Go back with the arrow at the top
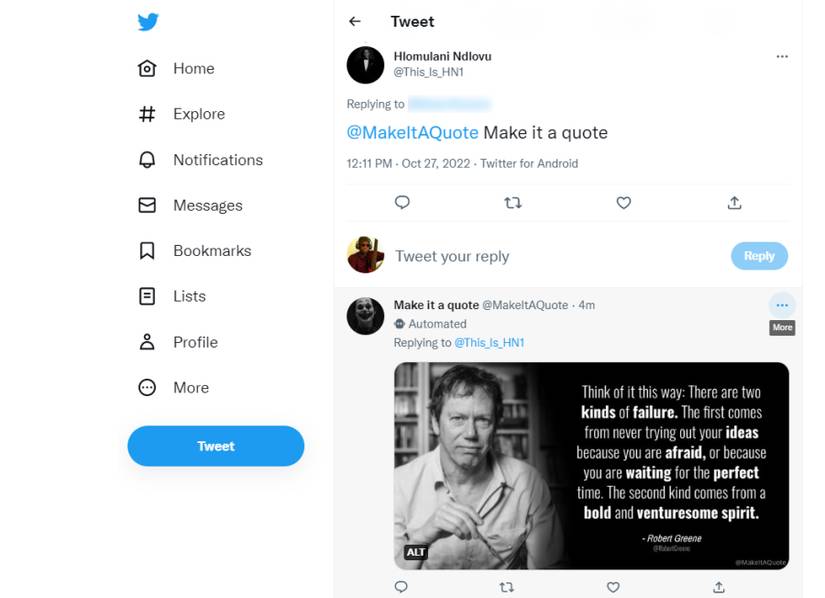This screenshot has width=825, height=598. [x=355, y=21]
